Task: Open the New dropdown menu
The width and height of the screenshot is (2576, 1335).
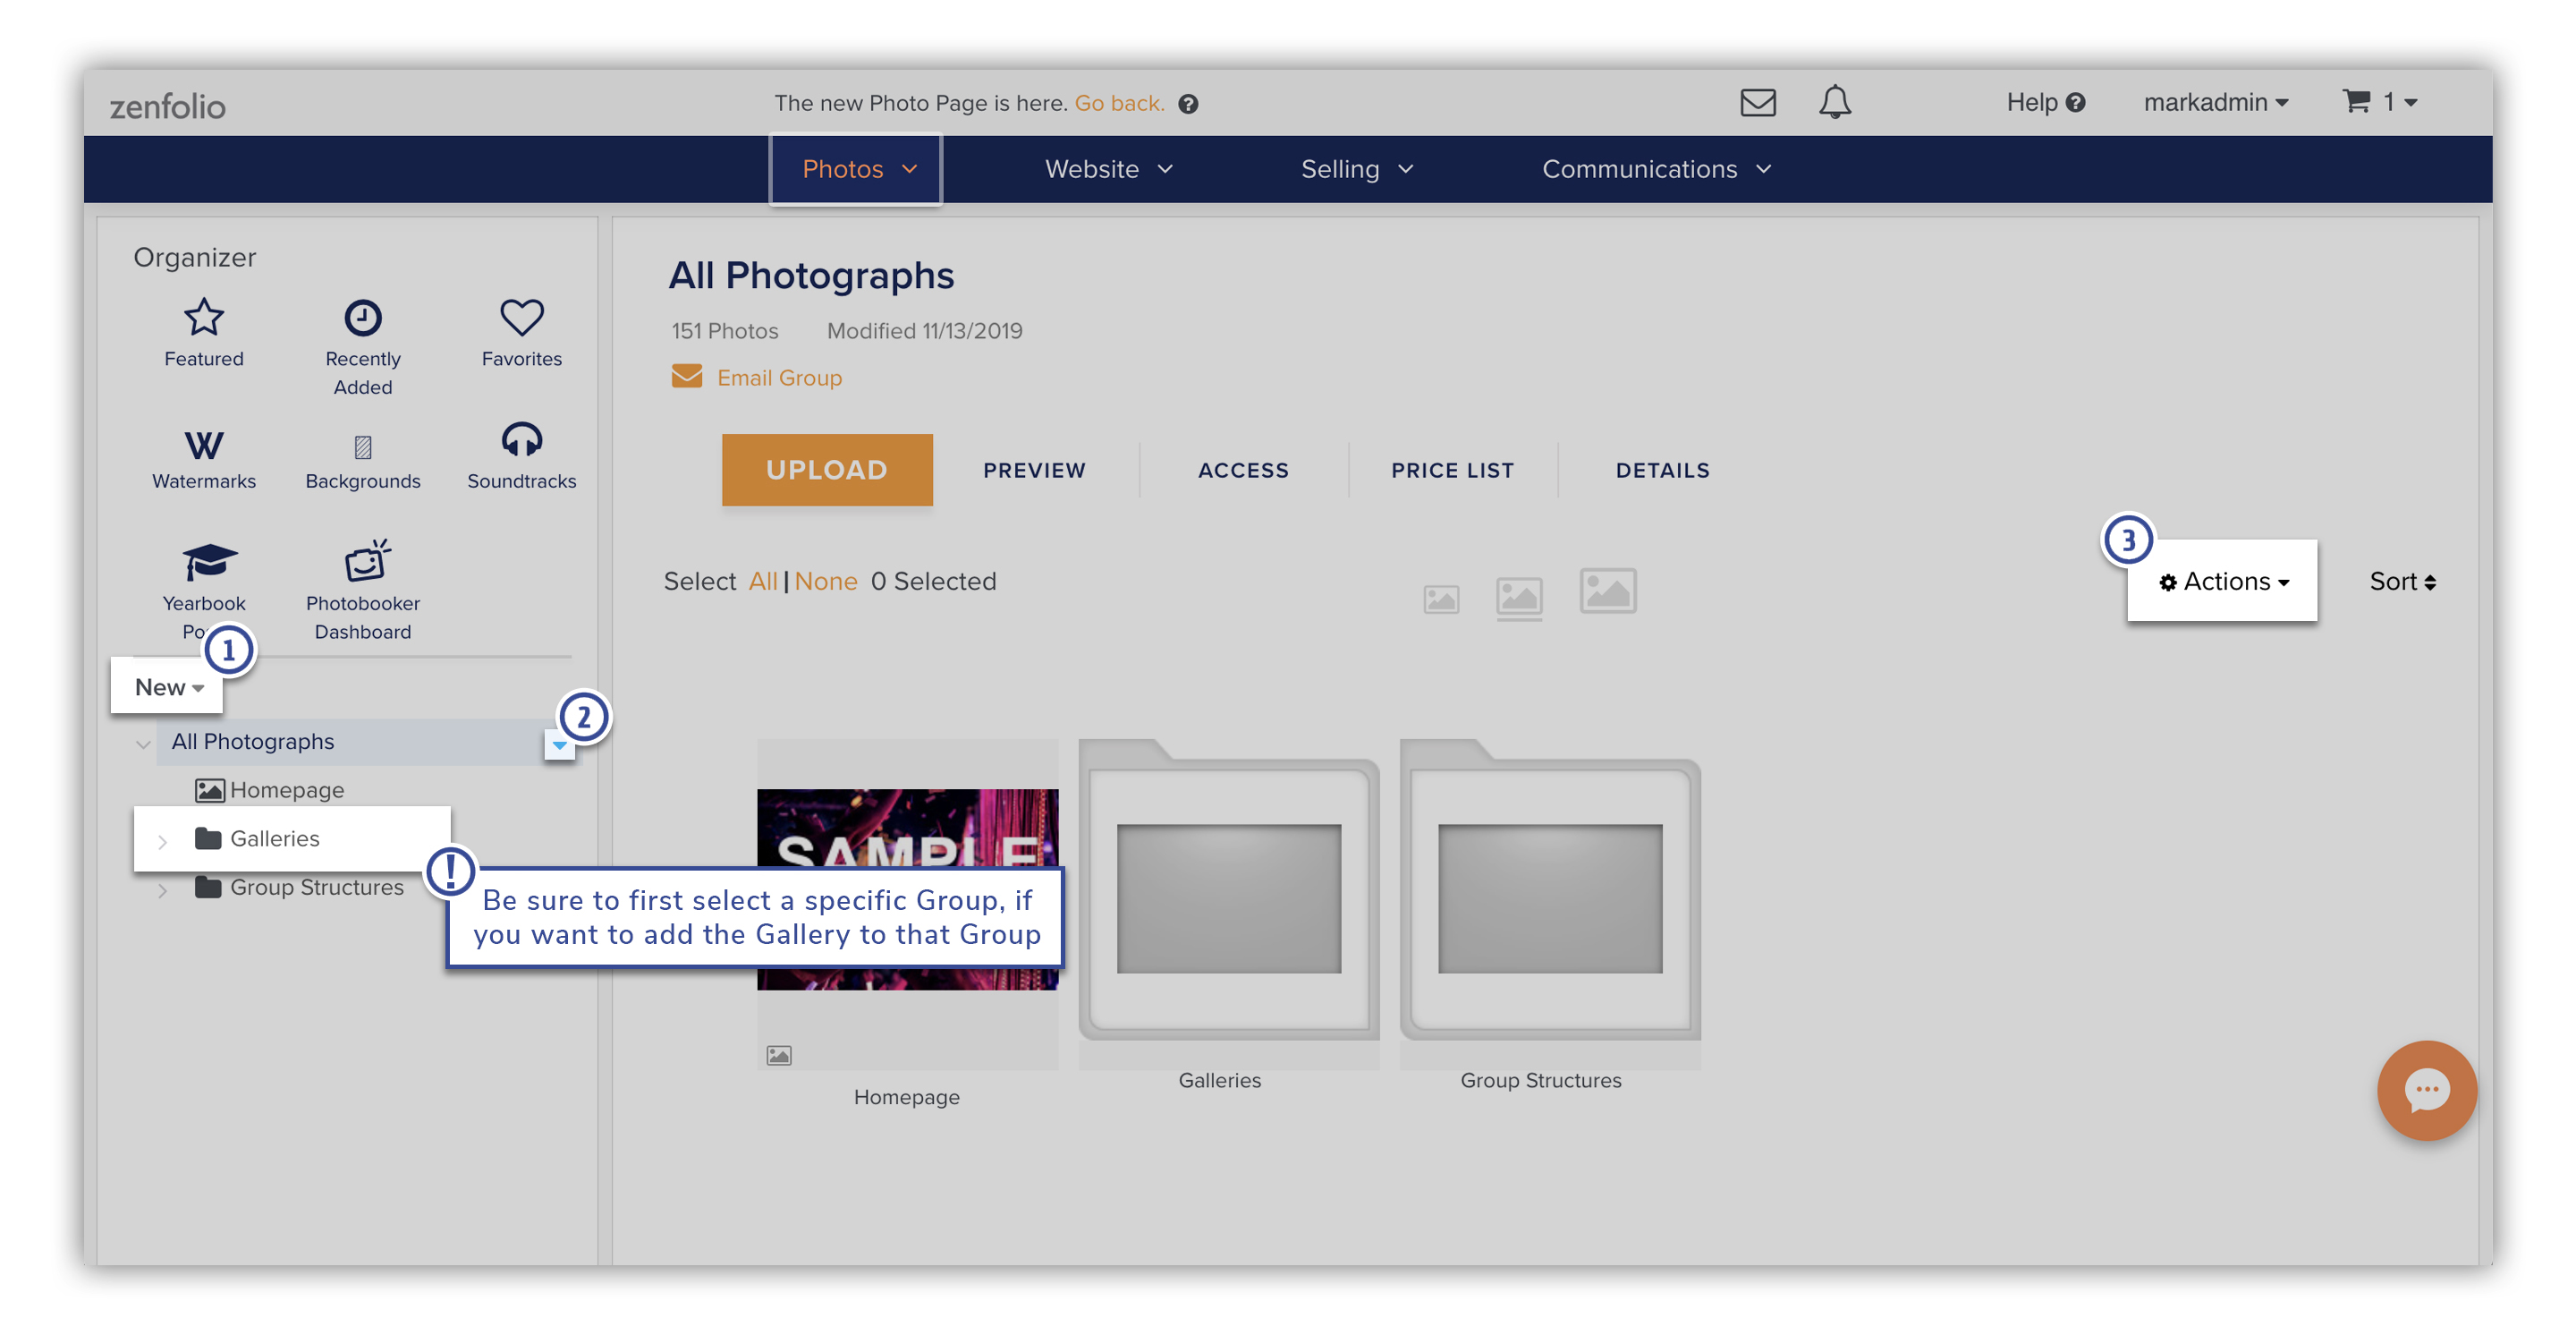Action: click(x=166, y=687)
